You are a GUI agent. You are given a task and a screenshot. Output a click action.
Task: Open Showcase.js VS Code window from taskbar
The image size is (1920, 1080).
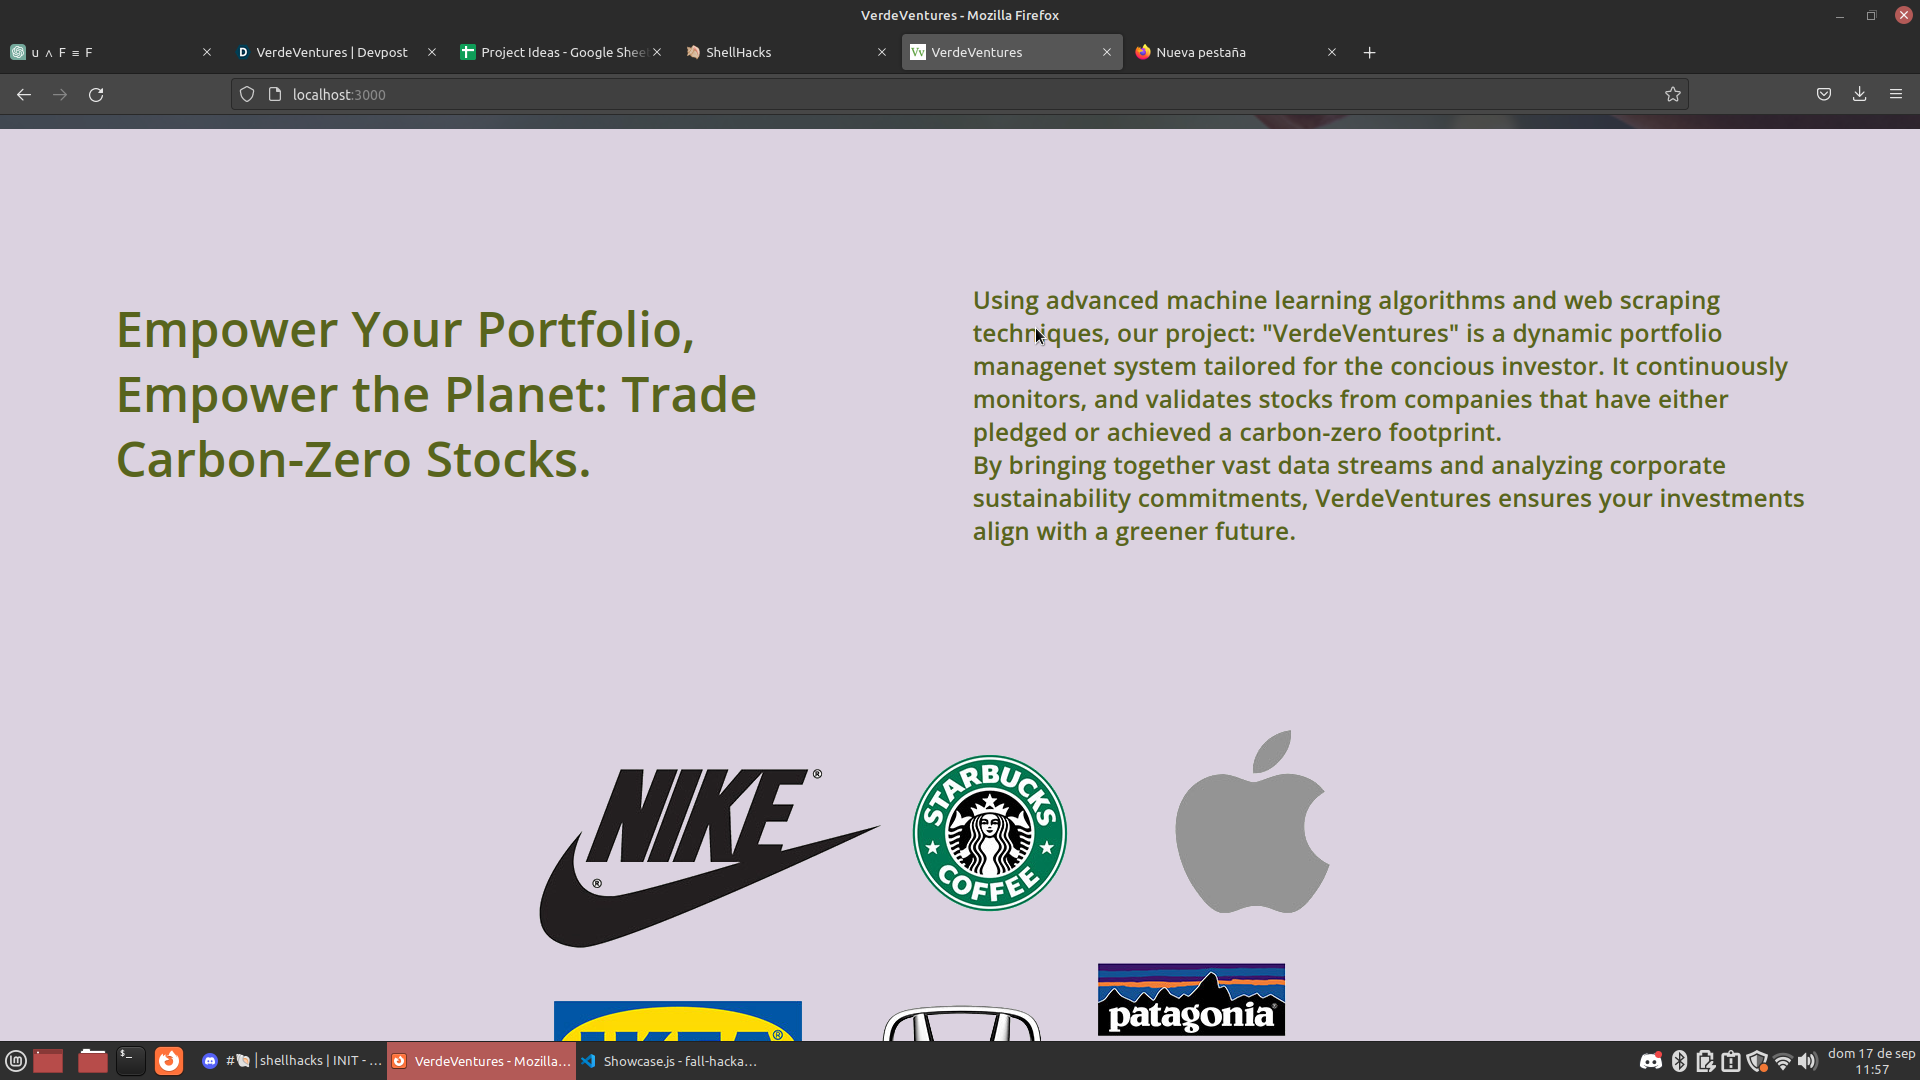pos(670,1061)
